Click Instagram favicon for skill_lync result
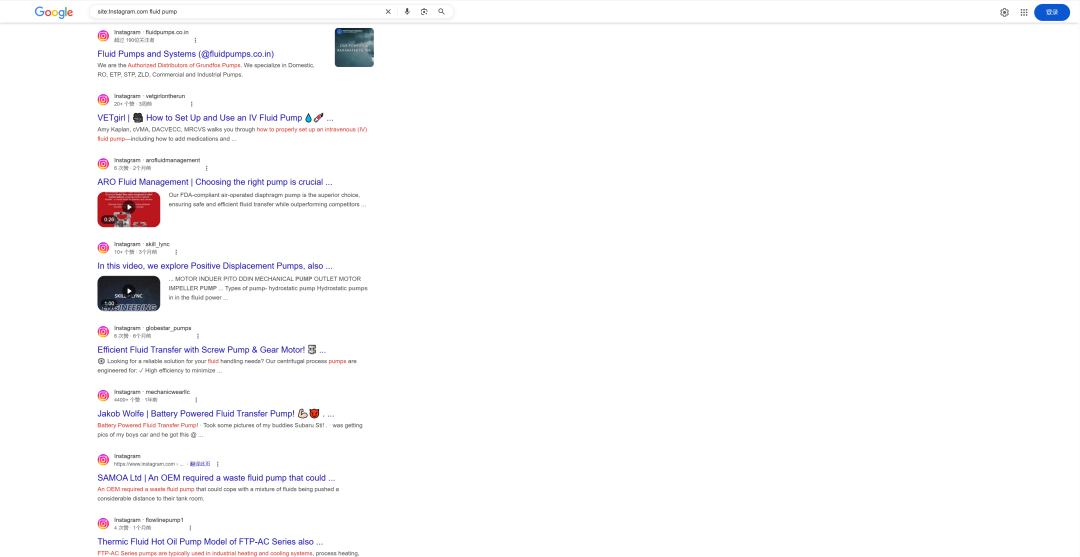 tap(103, 248)
